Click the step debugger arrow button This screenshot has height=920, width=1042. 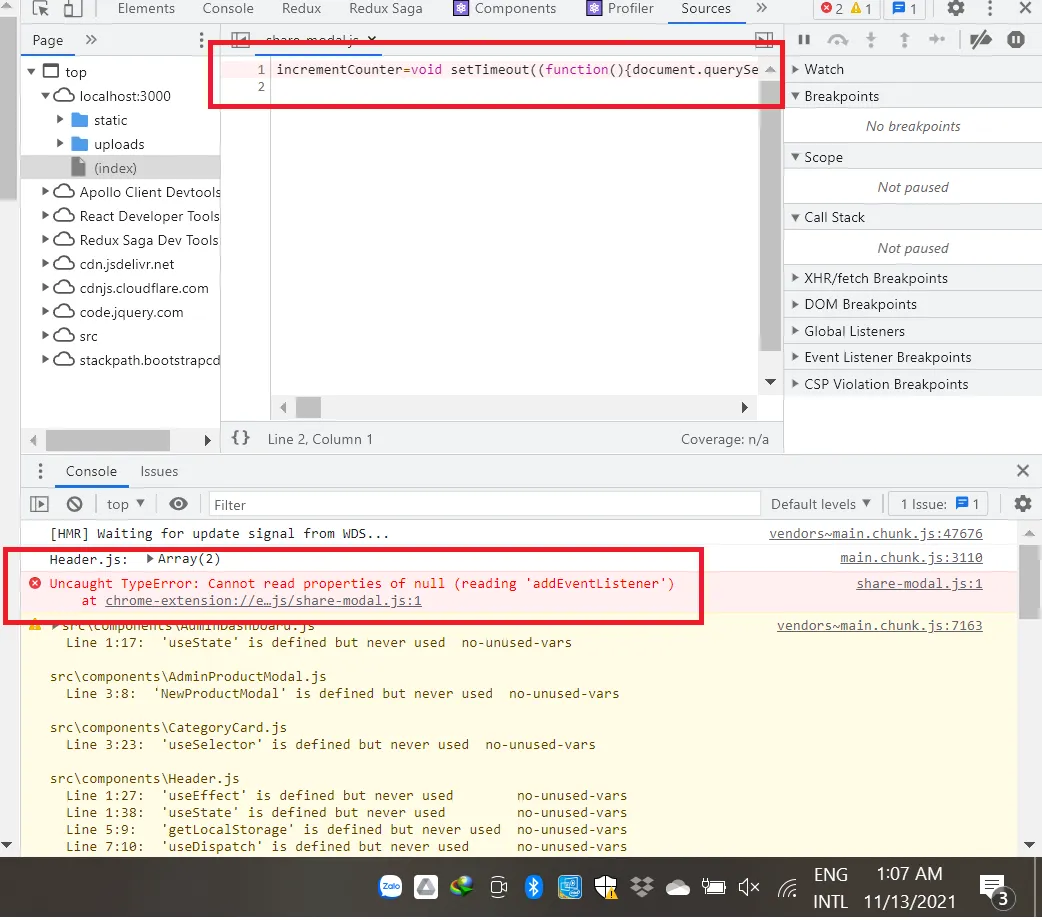pyautogui.click(x=937, y=40)
